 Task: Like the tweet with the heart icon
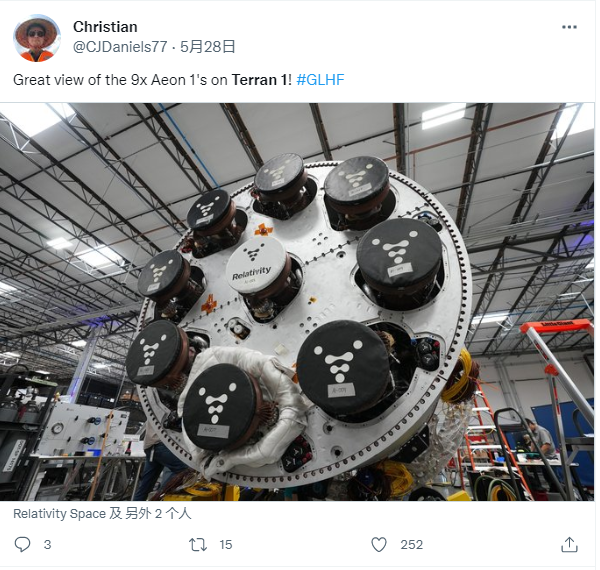pyautogui.click(x=379, y=544)
